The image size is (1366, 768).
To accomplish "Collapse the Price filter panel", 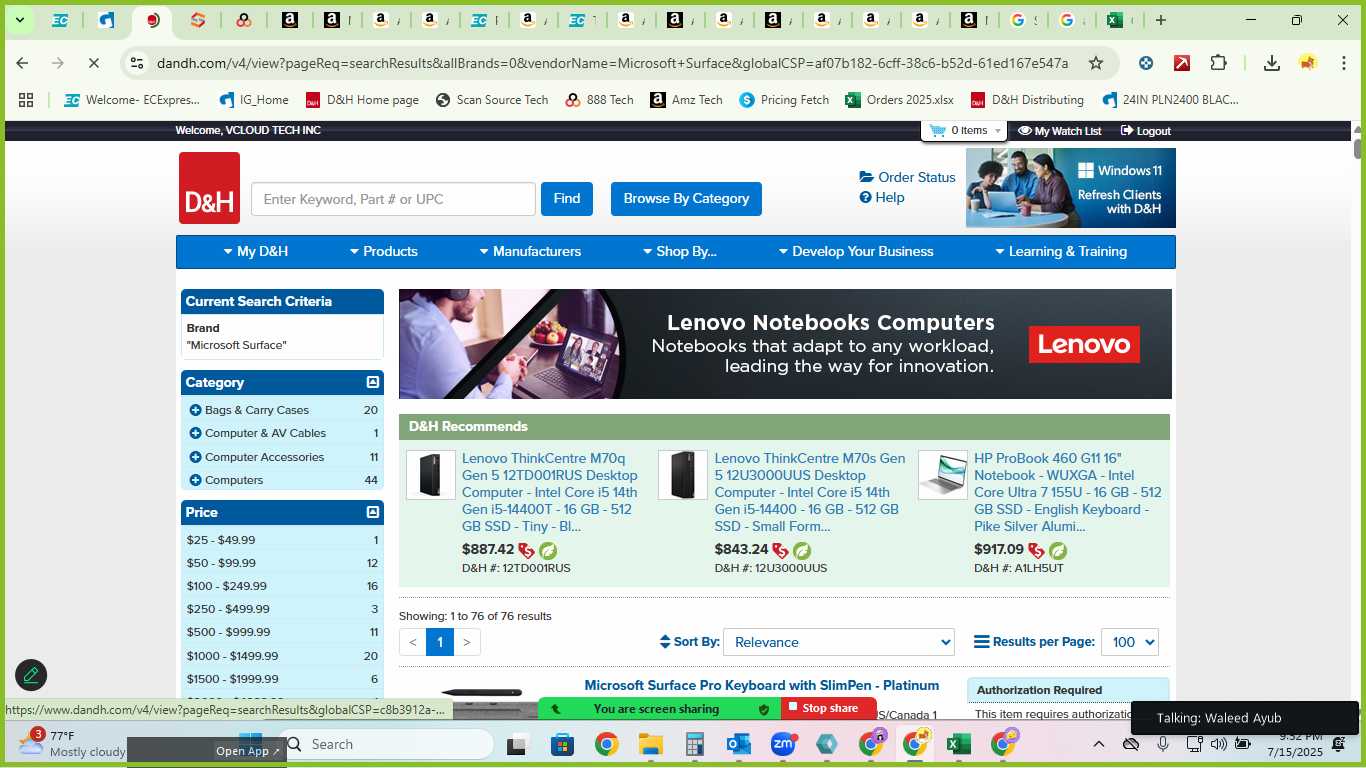I will [373, 512].
